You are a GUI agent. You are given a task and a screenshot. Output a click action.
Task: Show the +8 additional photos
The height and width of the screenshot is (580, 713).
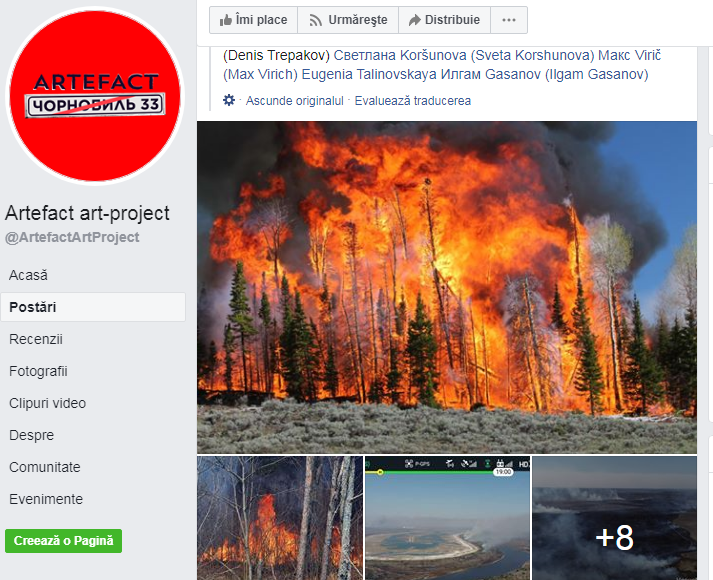tap(614, 518)
